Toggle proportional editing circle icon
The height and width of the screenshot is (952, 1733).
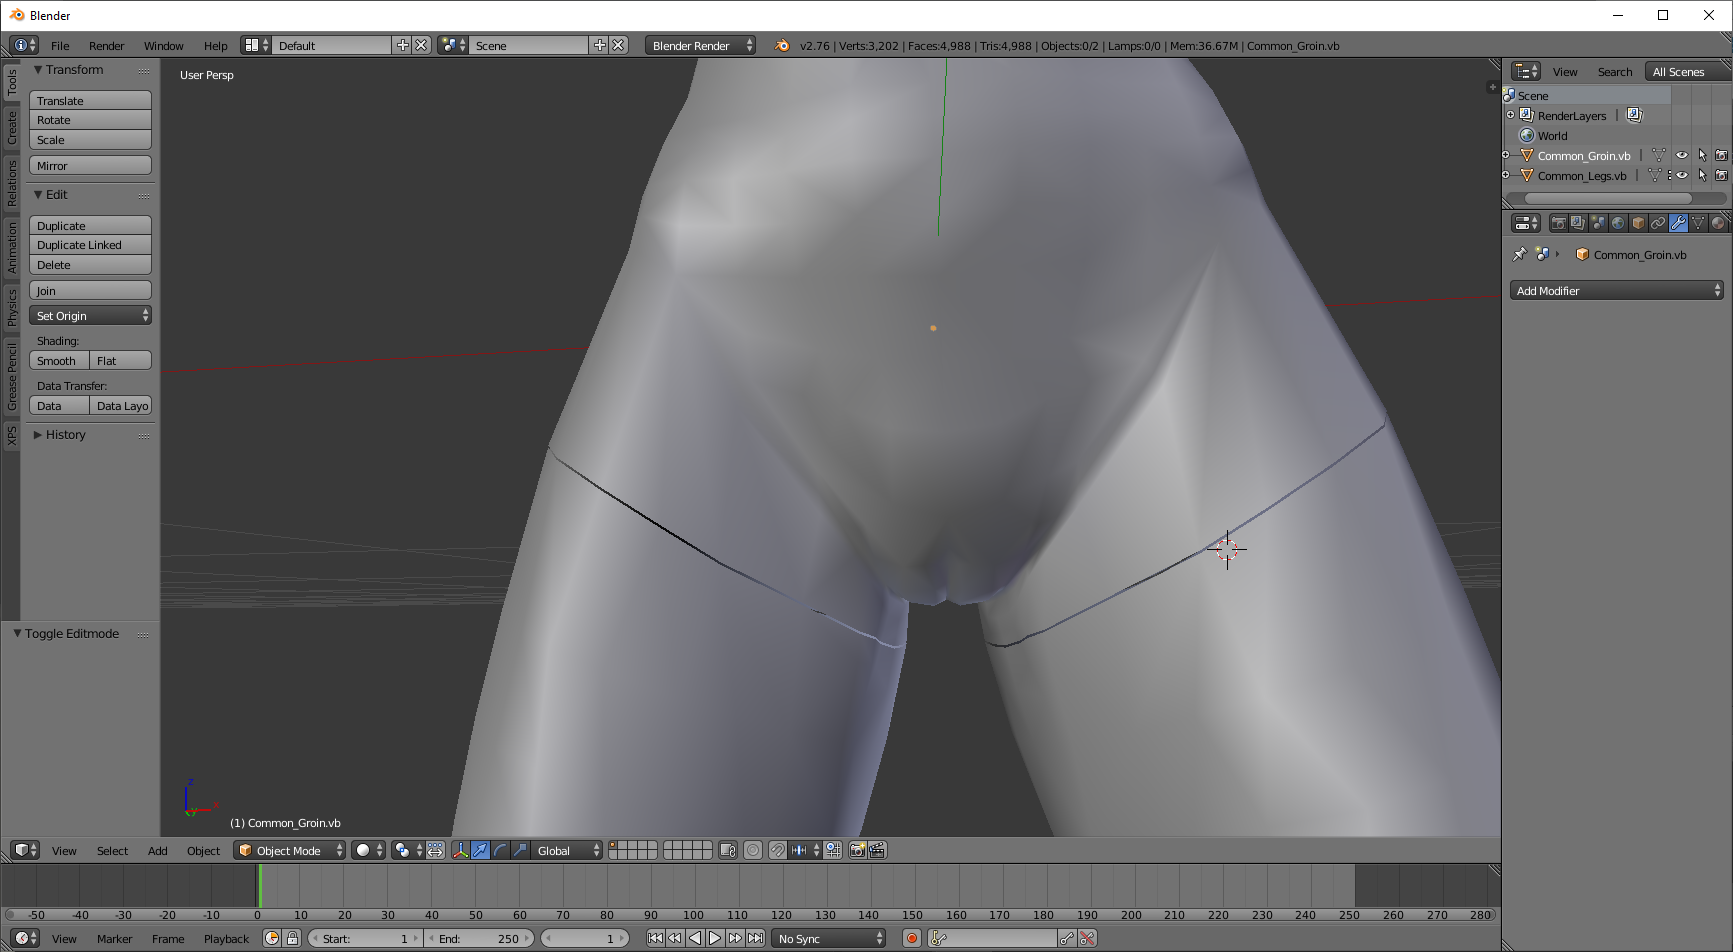753,850
